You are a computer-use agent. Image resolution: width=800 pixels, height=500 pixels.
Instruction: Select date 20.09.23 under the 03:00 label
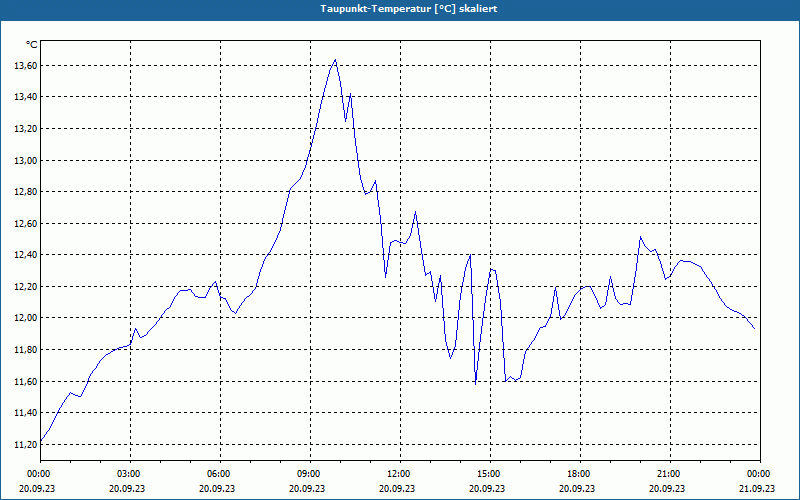127,488
